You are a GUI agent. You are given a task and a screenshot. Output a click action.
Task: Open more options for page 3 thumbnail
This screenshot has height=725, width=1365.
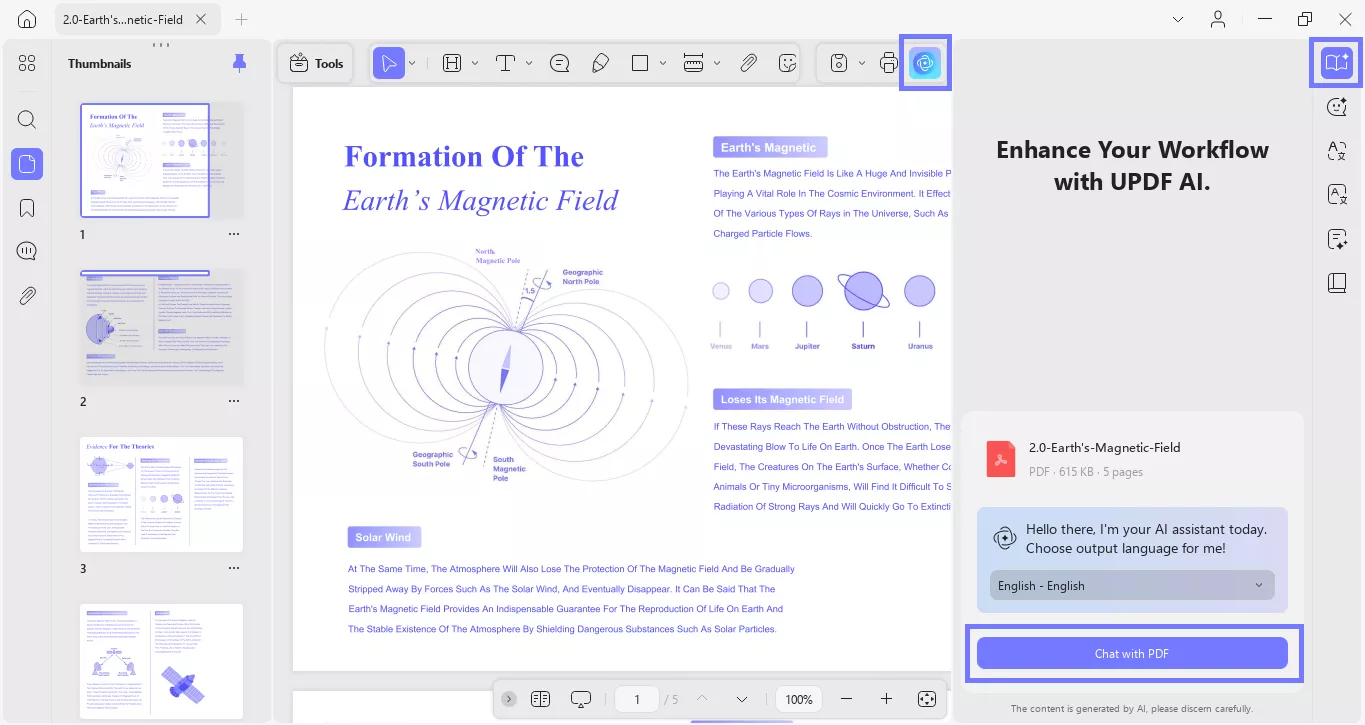pos(234,568)
